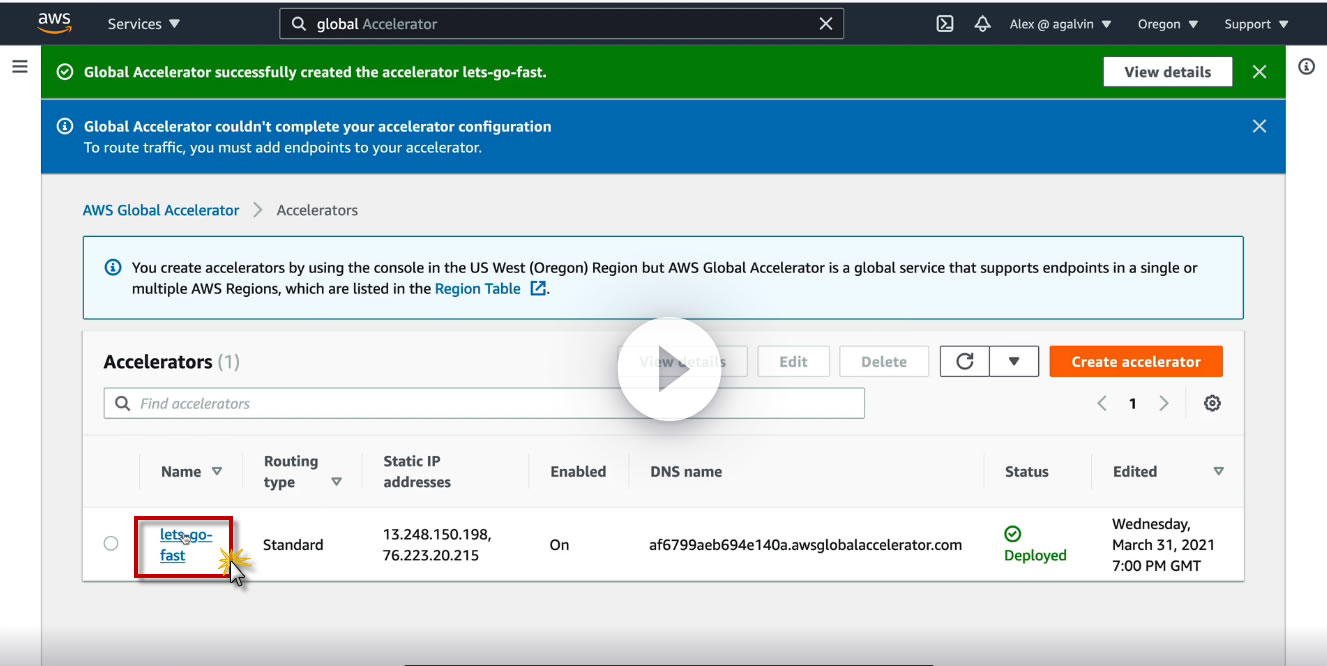Image resolution: width=1327 pixels, height=666 pixels.
Task: Click the Deployed status text
Action: (1035, 555)
